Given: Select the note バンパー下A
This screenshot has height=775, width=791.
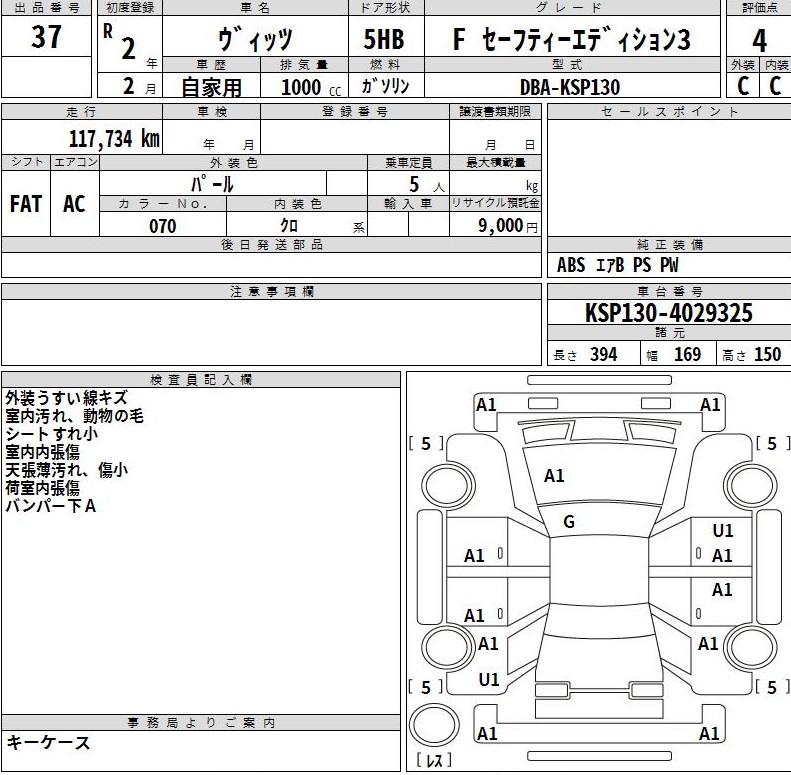Looking at the screenshot, I should click(x=50, y=506).
